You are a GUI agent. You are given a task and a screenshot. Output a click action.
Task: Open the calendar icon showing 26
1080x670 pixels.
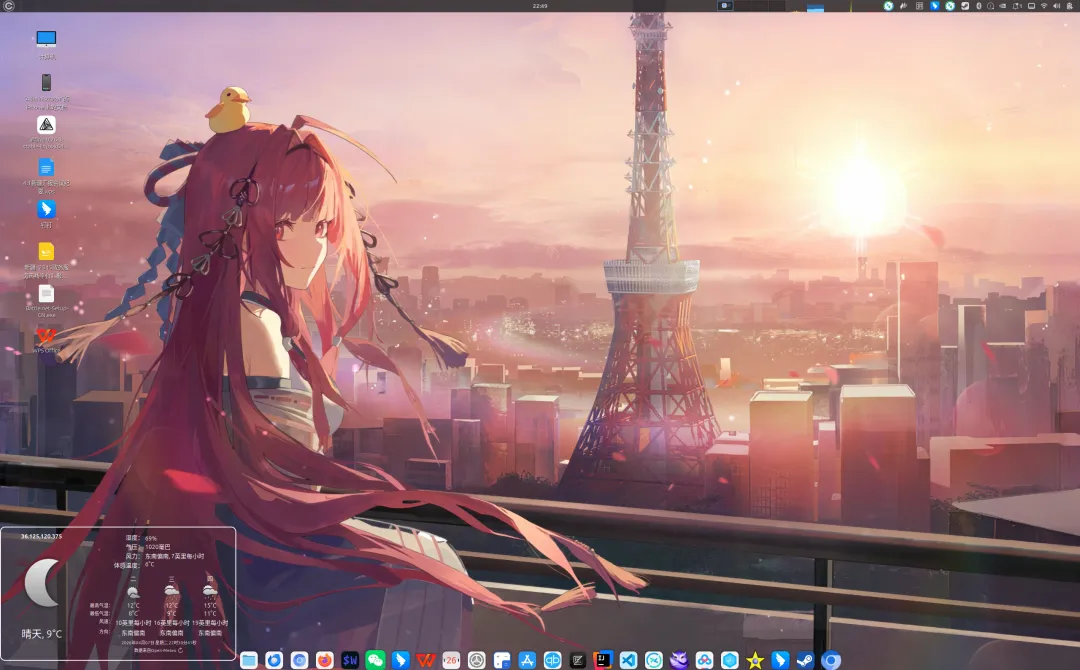pyautogui.click(x=451, y=660)
